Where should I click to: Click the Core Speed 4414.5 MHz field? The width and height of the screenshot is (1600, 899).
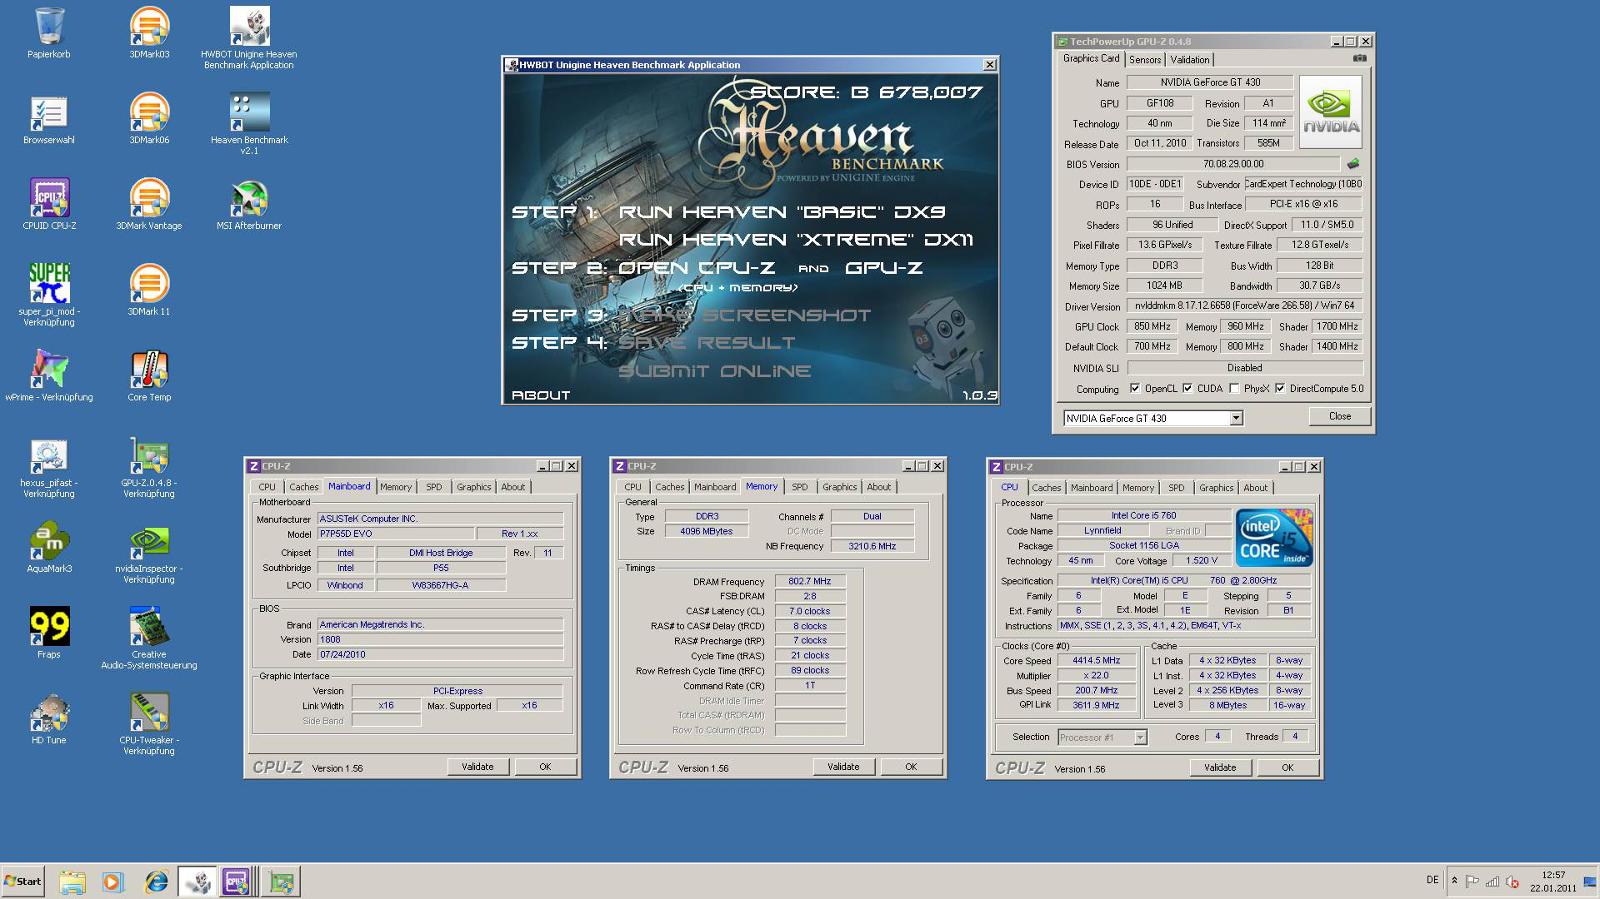[x=1096, y=660]
